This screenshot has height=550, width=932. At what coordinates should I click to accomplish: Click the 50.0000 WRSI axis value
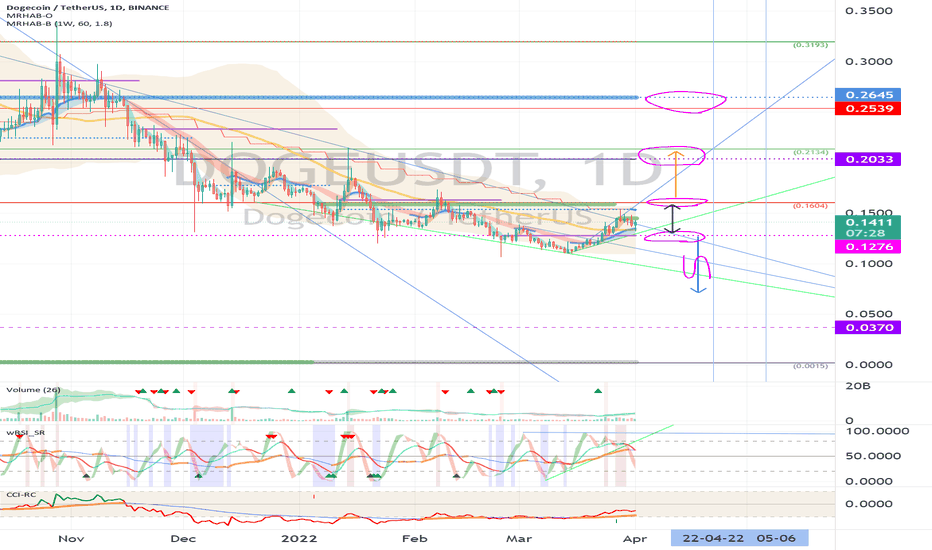(x=873, y=456)
